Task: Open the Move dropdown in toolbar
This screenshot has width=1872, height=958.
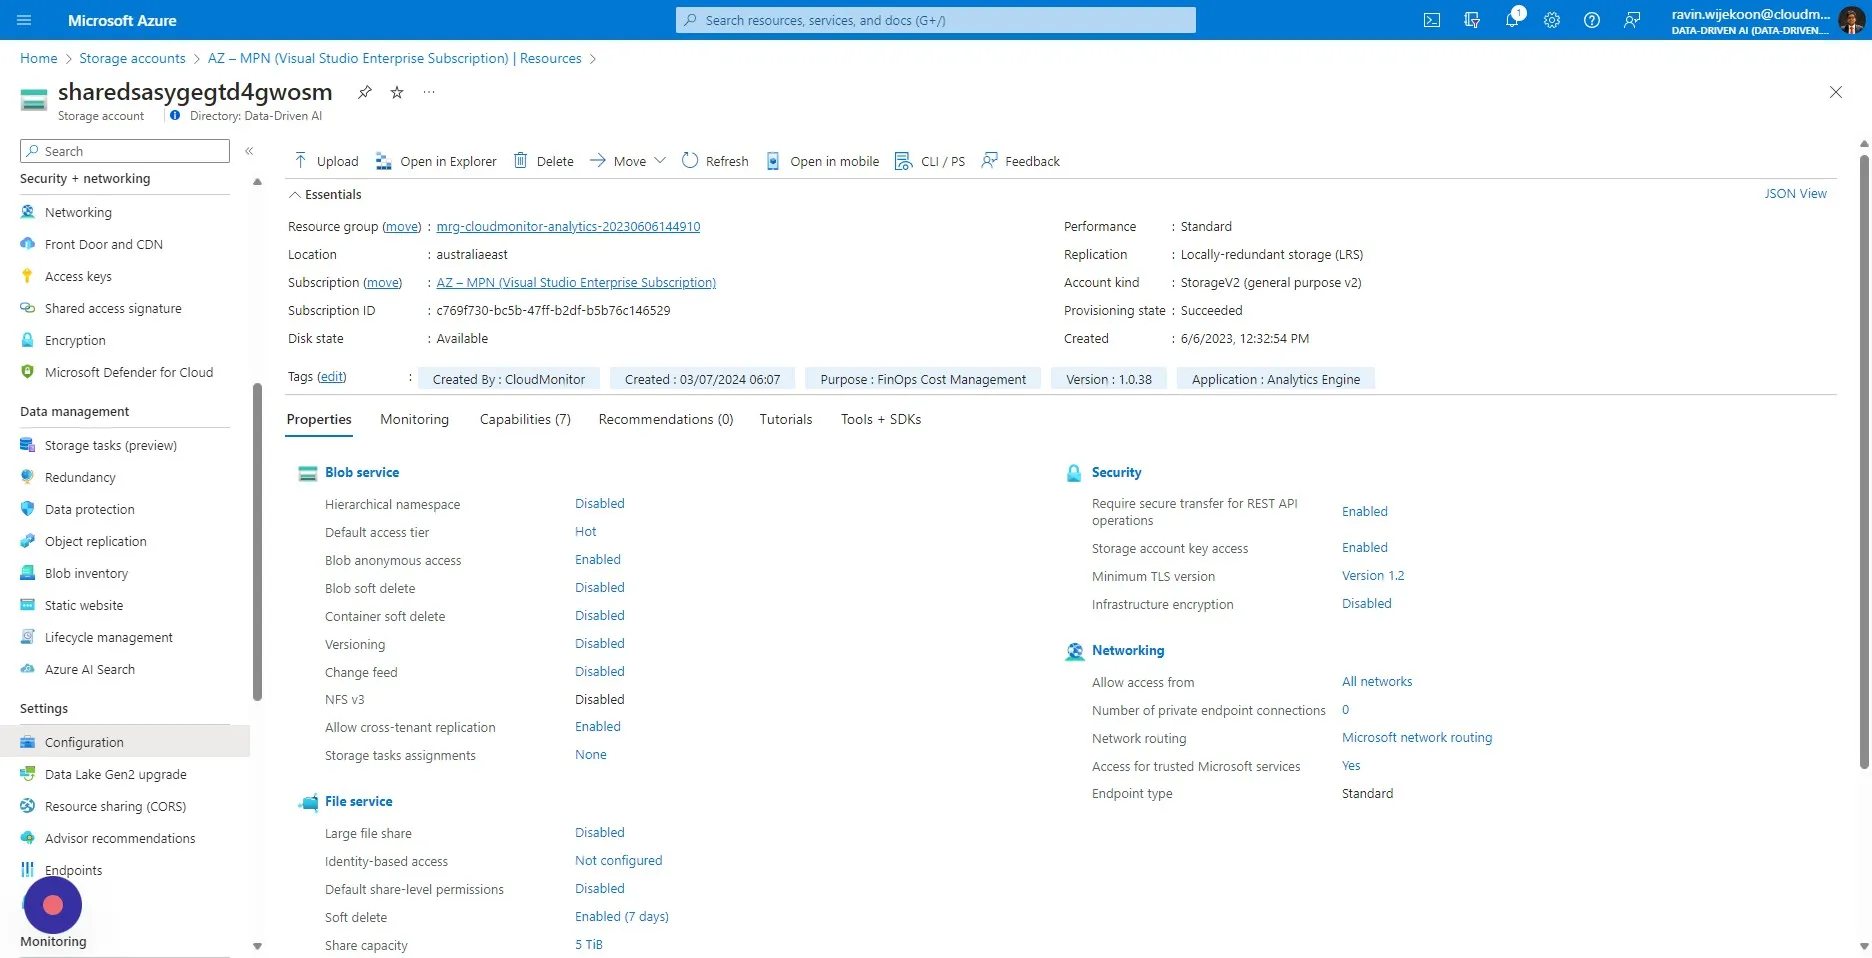Action: tap(628, 161)
